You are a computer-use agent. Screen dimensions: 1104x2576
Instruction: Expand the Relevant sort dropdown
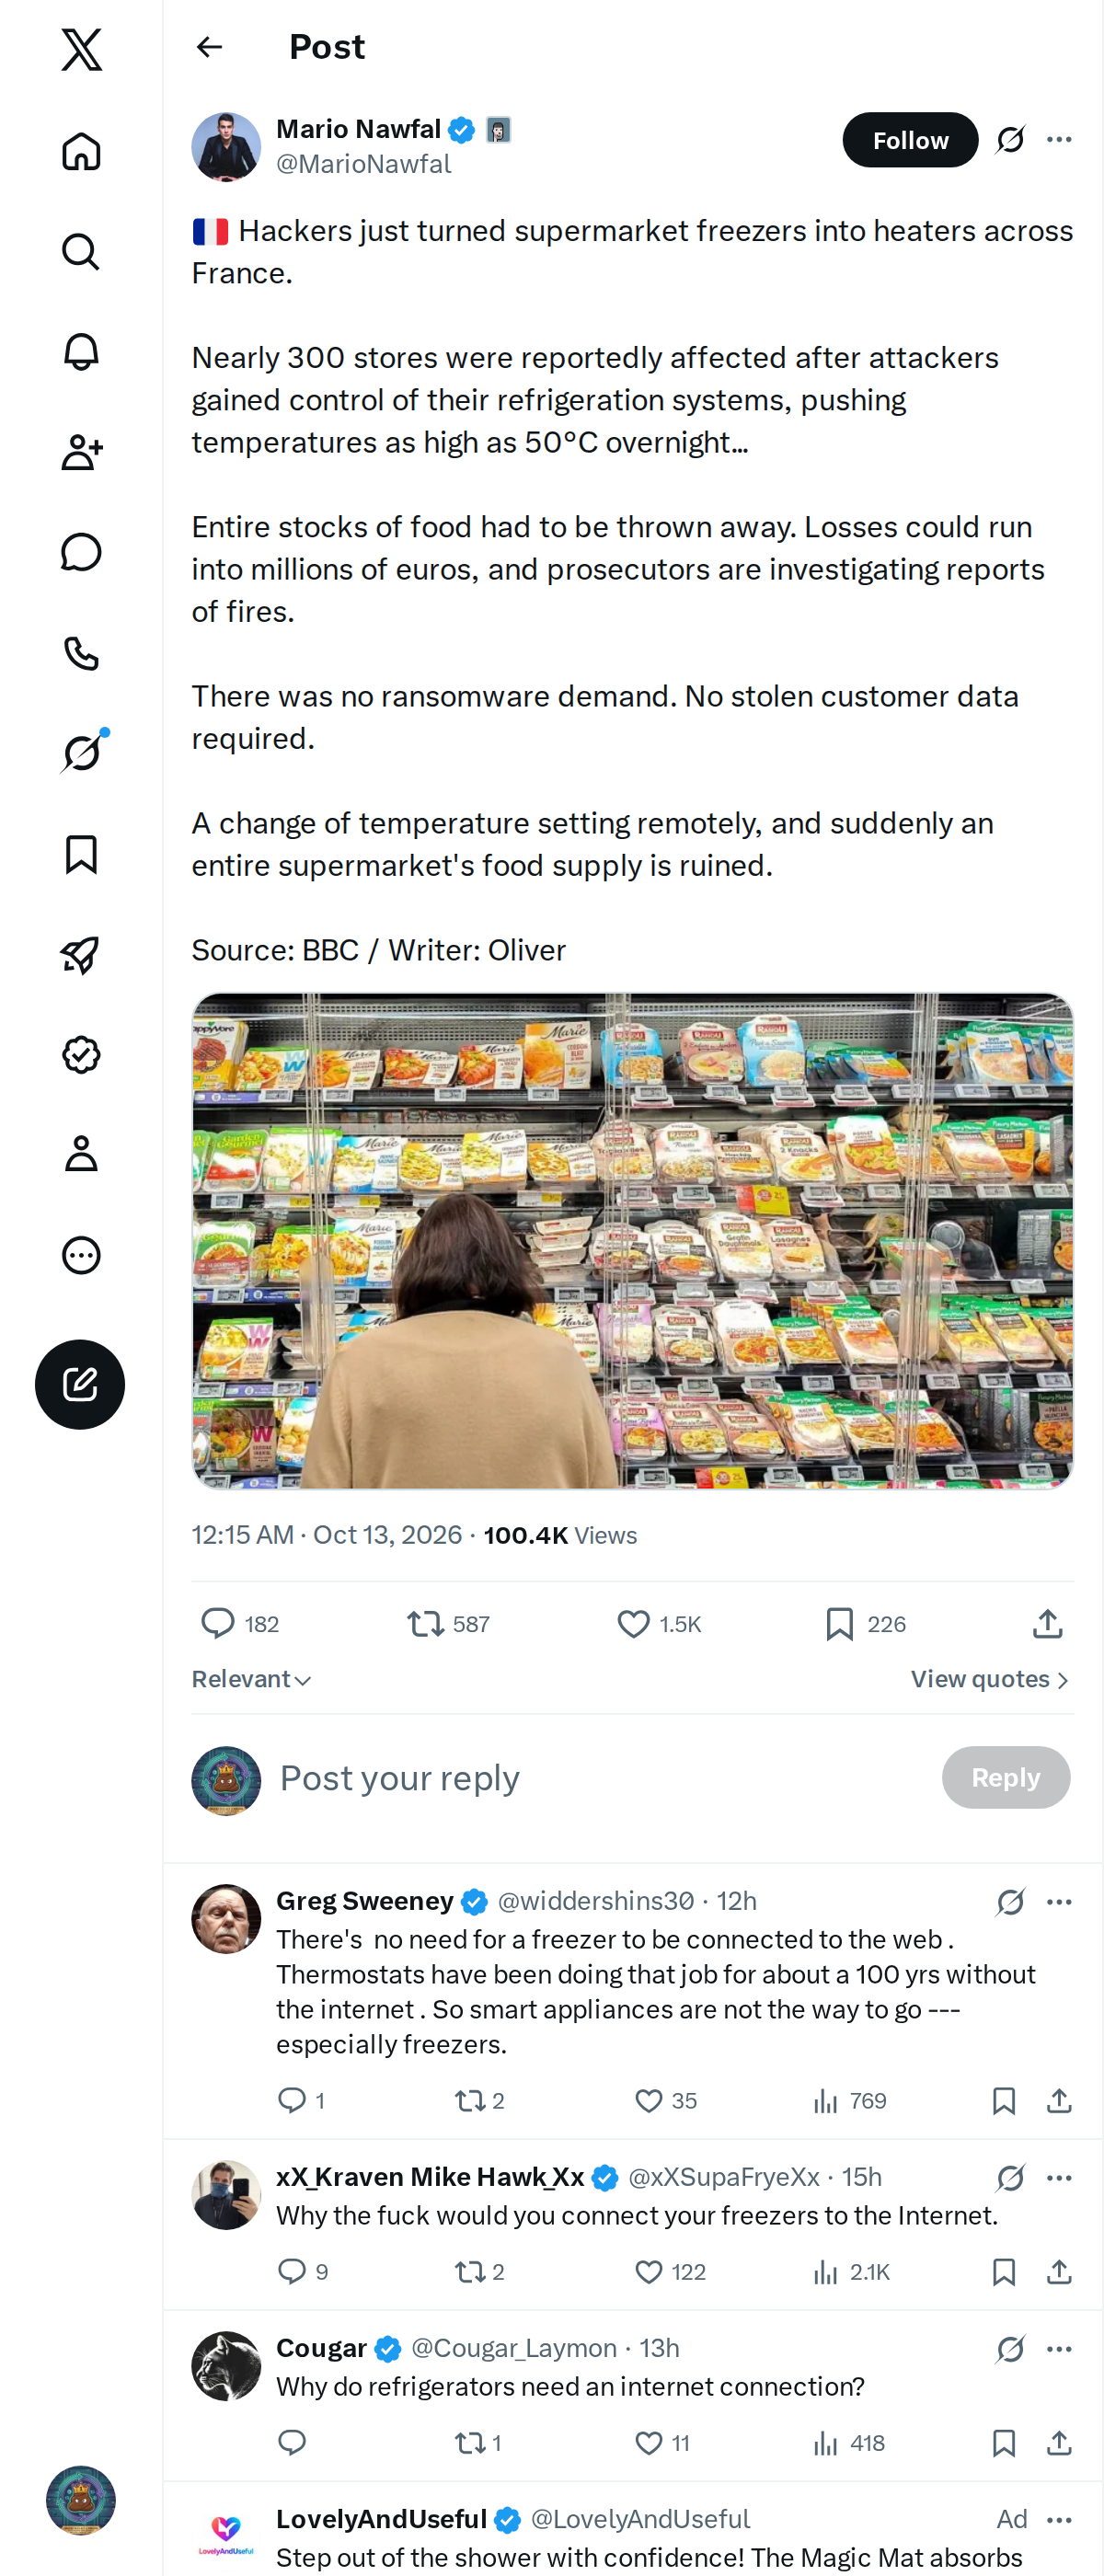pos(252,1679)
